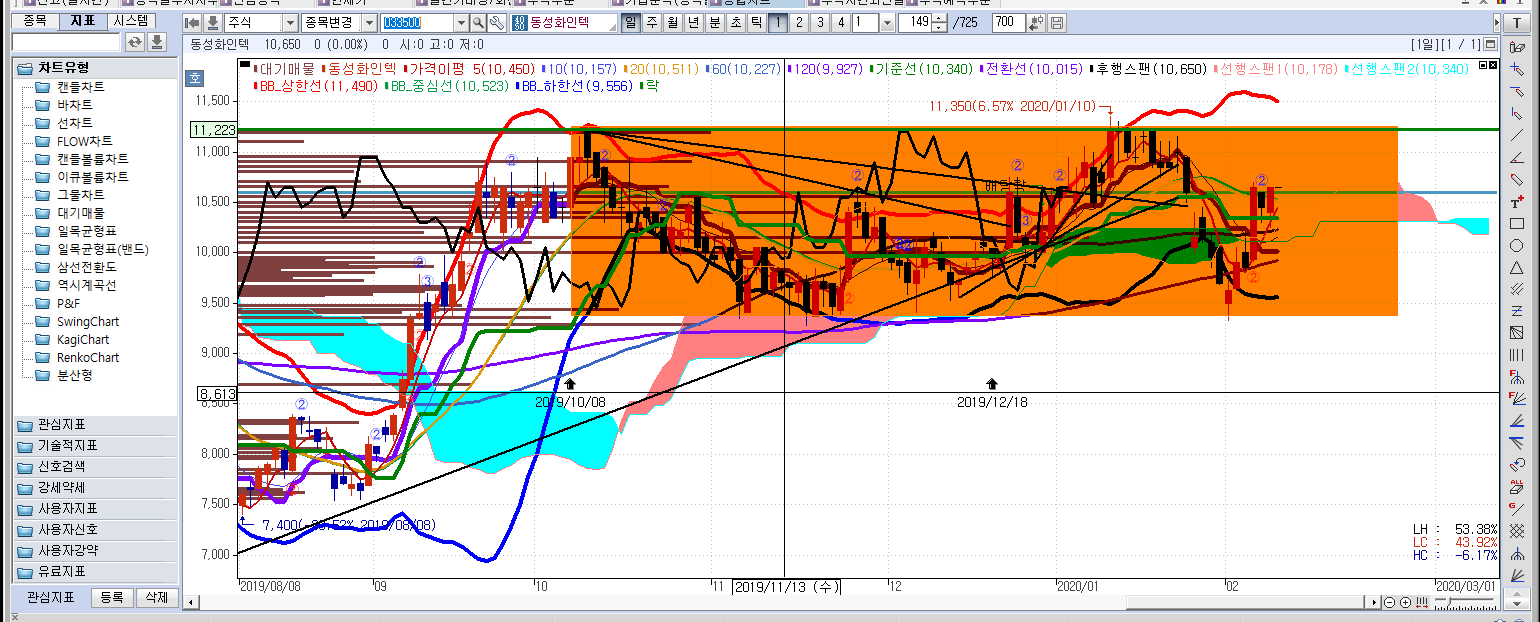The height and width of the screenshot is (622, 1540).
Task: Select the trend line drawing tool
Action: click(1517, 134)
